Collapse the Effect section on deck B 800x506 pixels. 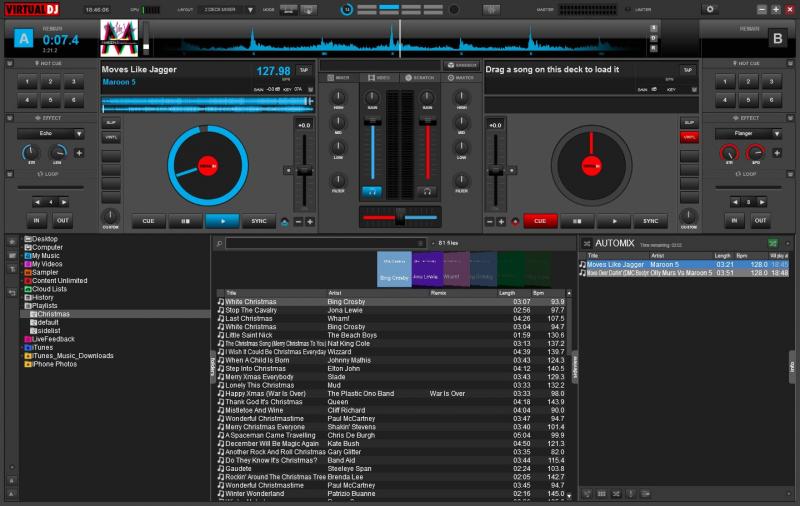(790, 118)
